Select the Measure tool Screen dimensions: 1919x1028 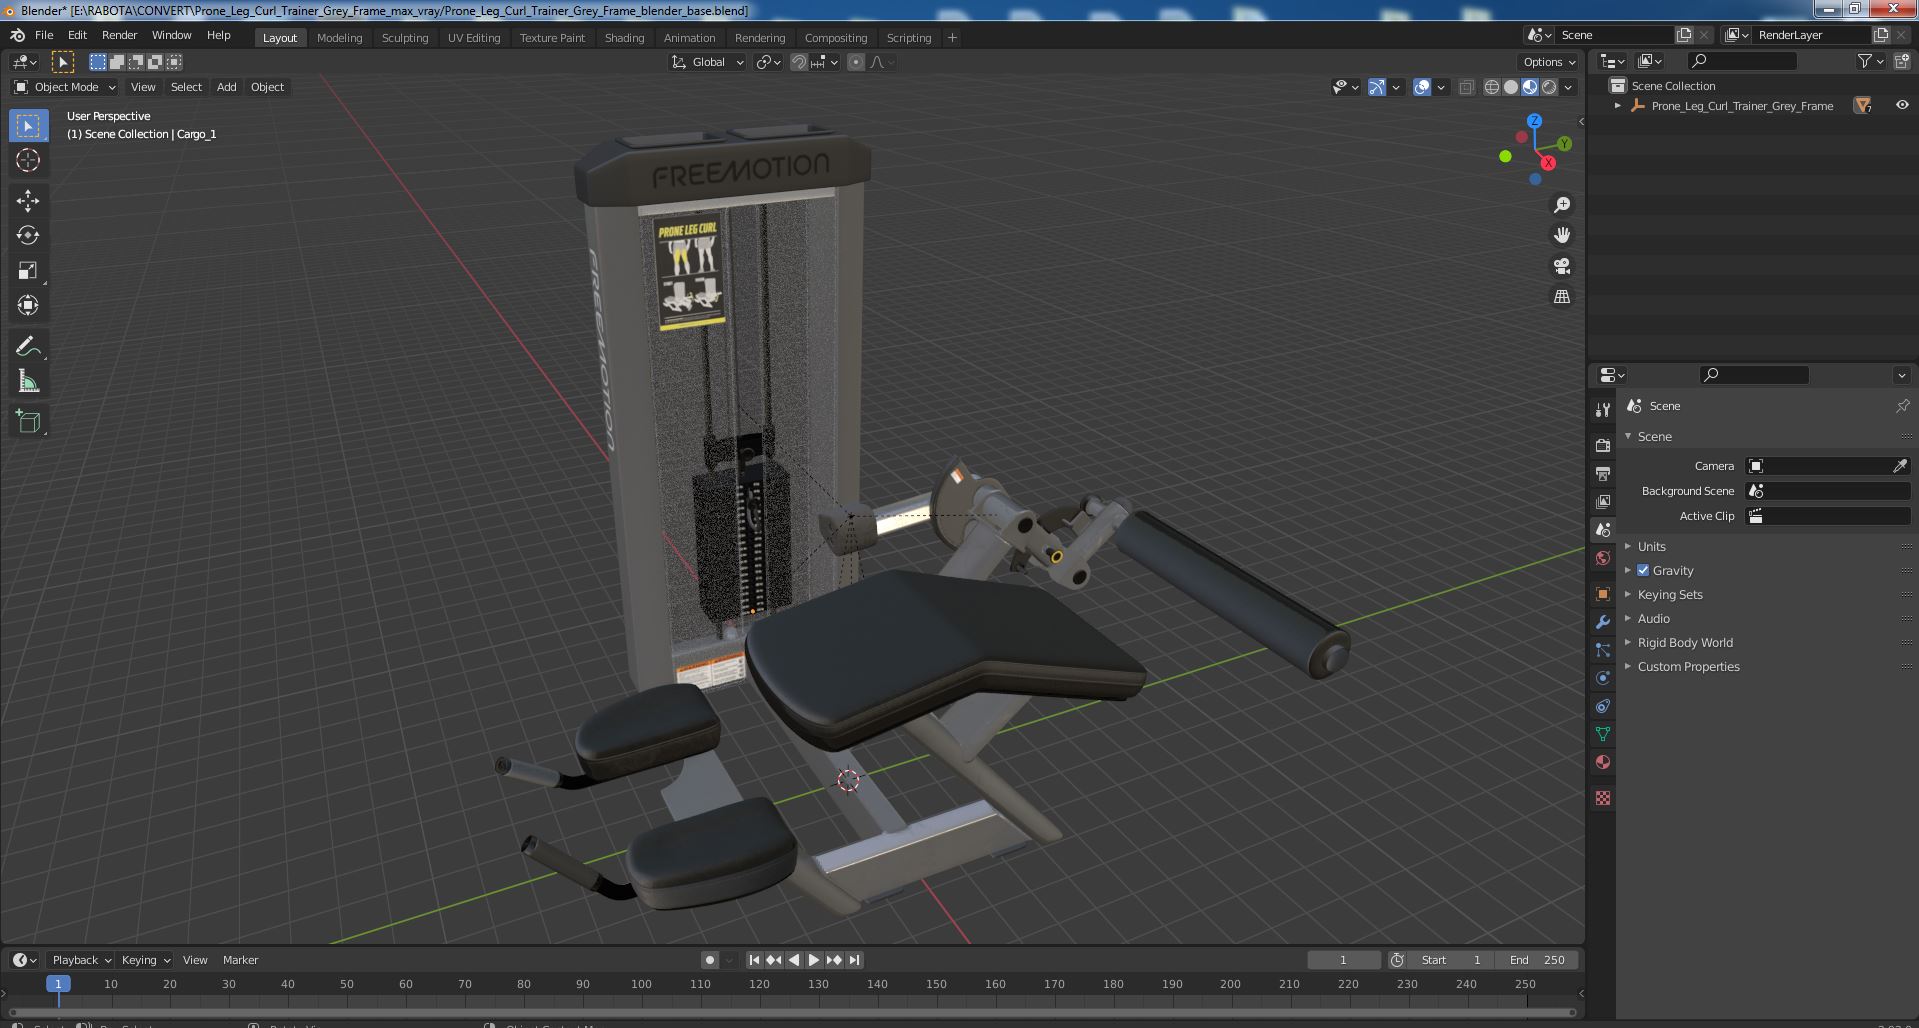pos(28,381)
